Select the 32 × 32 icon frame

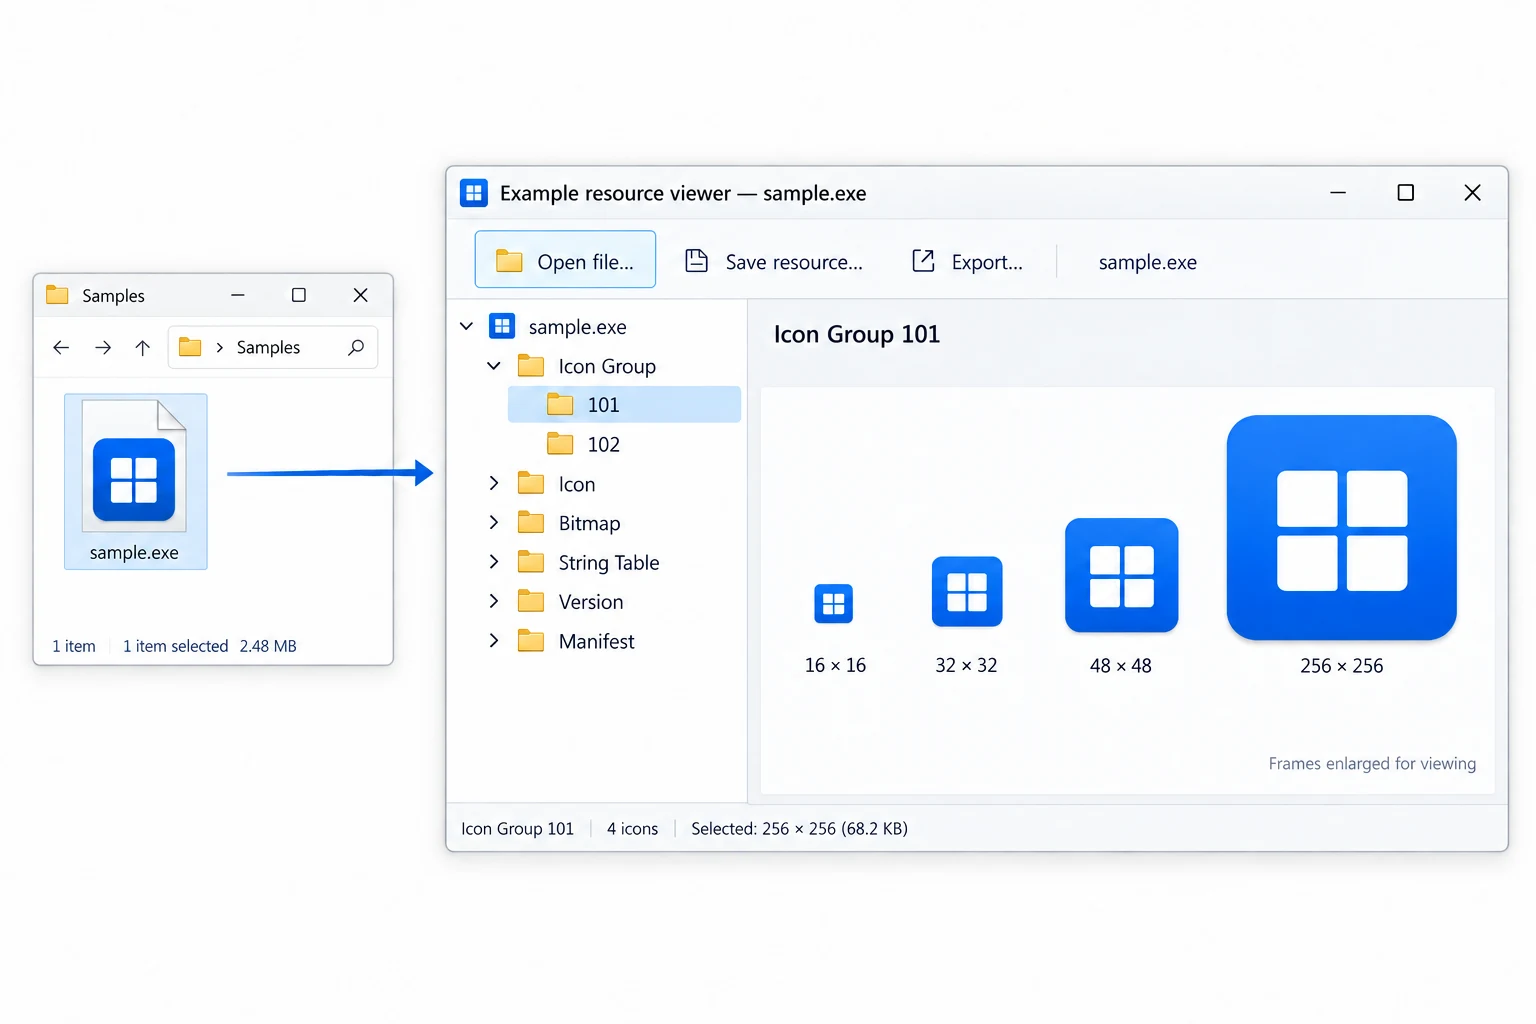967,591
